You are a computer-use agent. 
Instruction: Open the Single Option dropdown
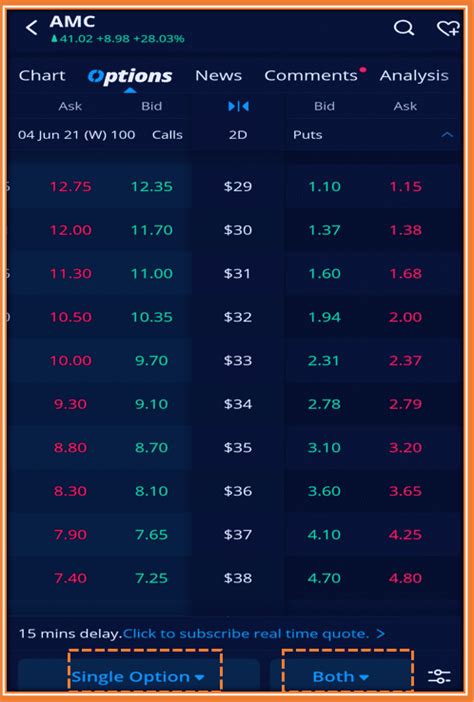tap(138, 676)
